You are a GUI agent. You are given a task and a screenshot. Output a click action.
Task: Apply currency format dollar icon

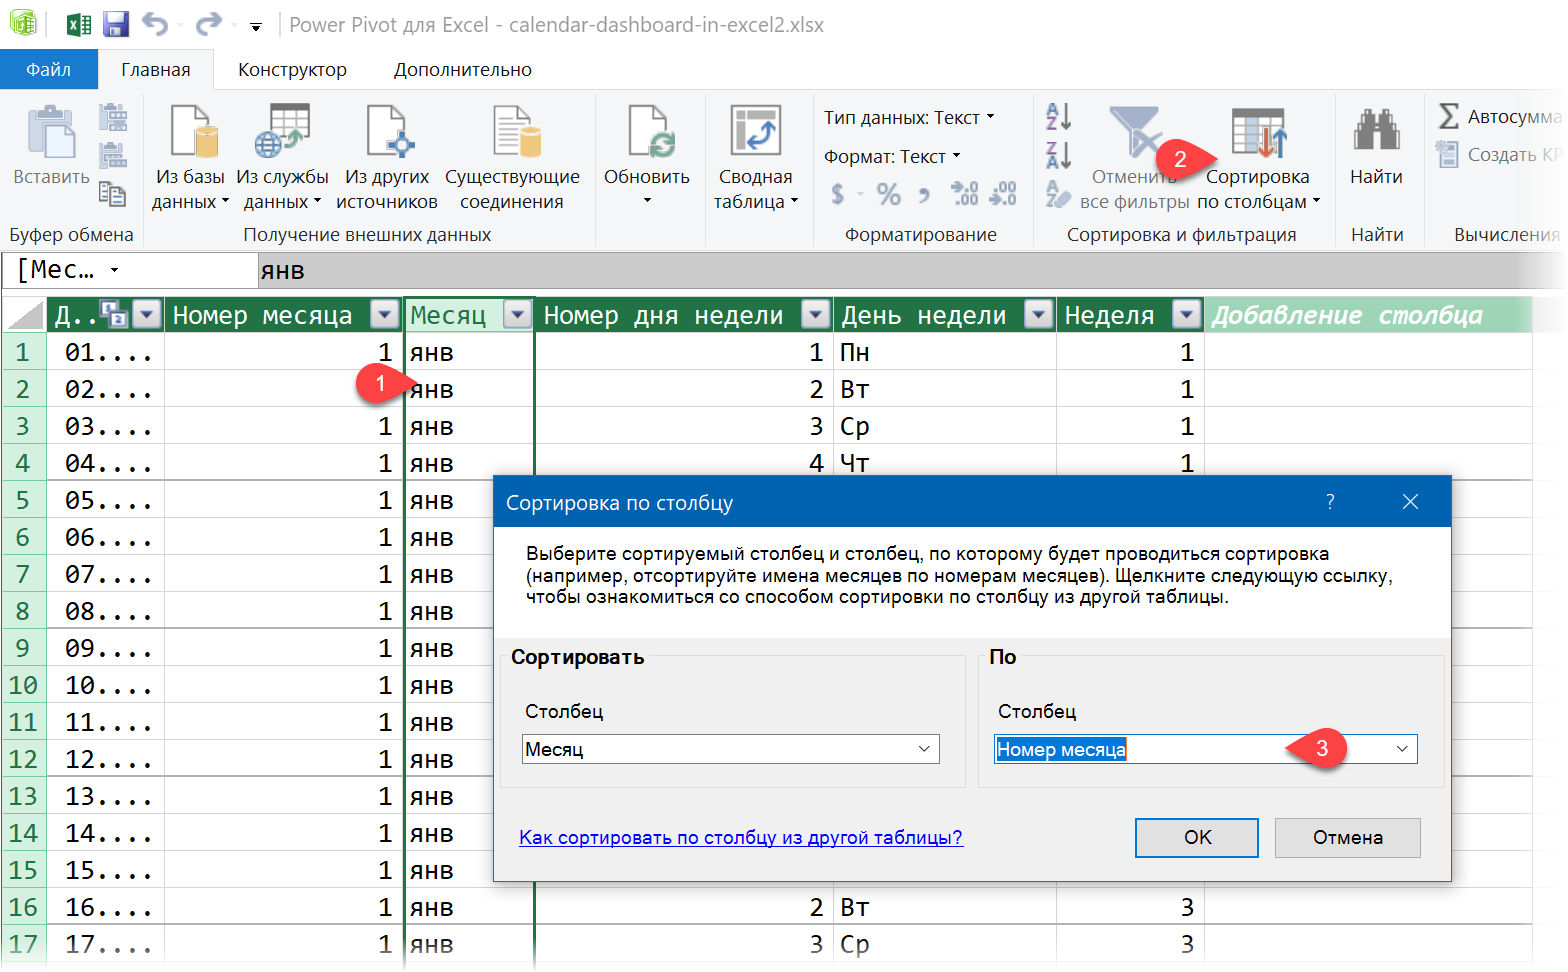click(838, 194)
